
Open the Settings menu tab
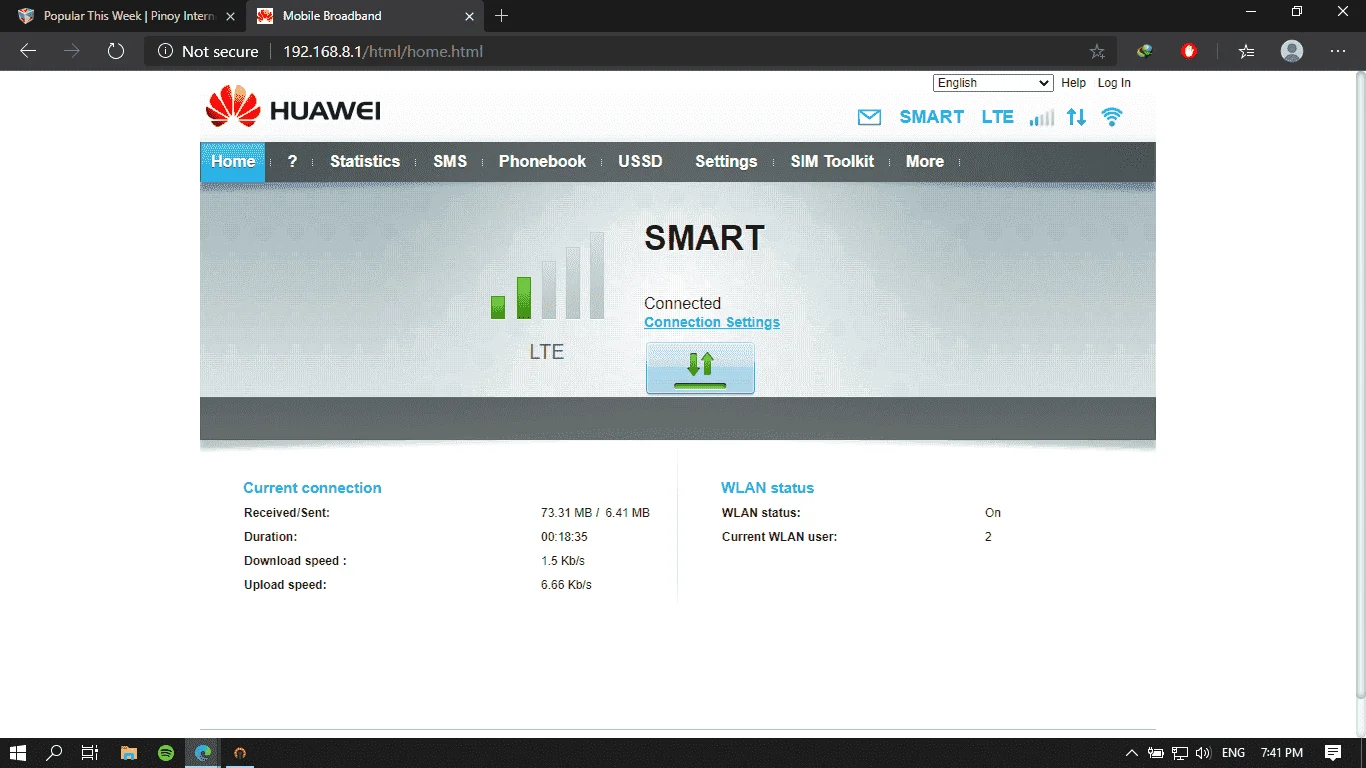(x=726, y=162)
